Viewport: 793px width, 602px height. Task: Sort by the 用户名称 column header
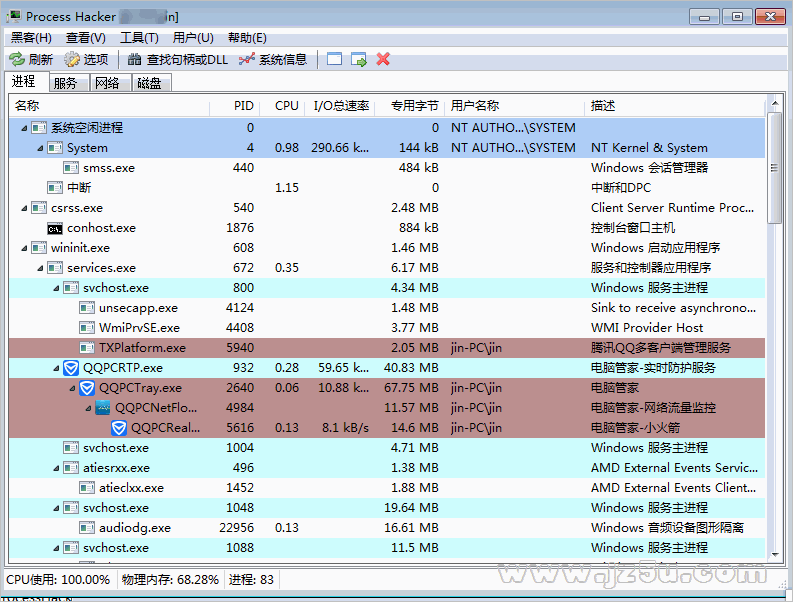[514, 106]
